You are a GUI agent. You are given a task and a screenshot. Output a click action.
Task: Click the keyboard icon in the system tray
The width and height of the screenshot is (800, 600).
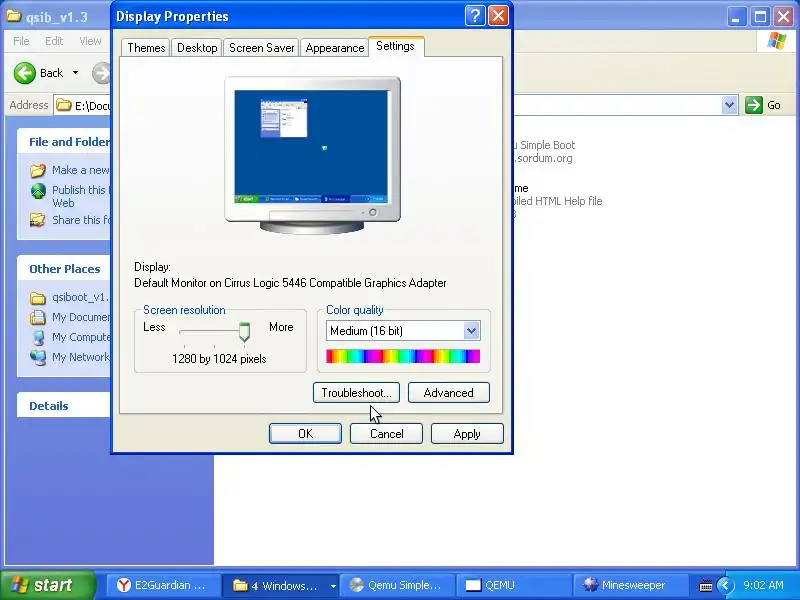click(706, 585)
